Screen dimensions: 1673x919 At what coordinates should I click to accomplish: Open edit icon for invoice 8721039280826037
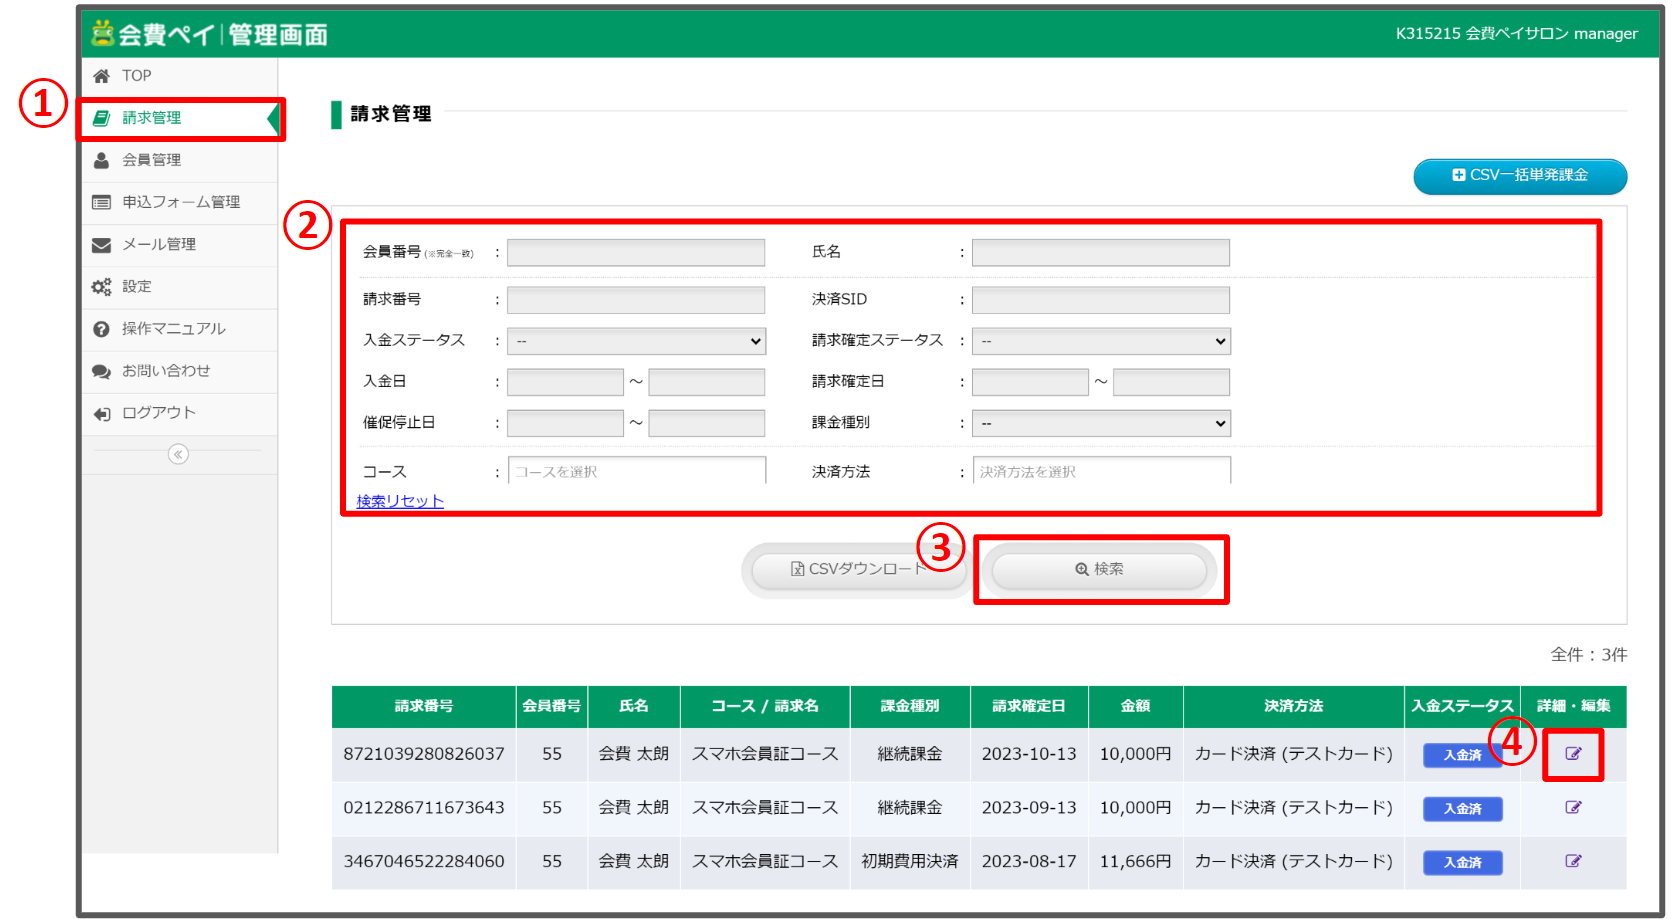pos(1573,754)
